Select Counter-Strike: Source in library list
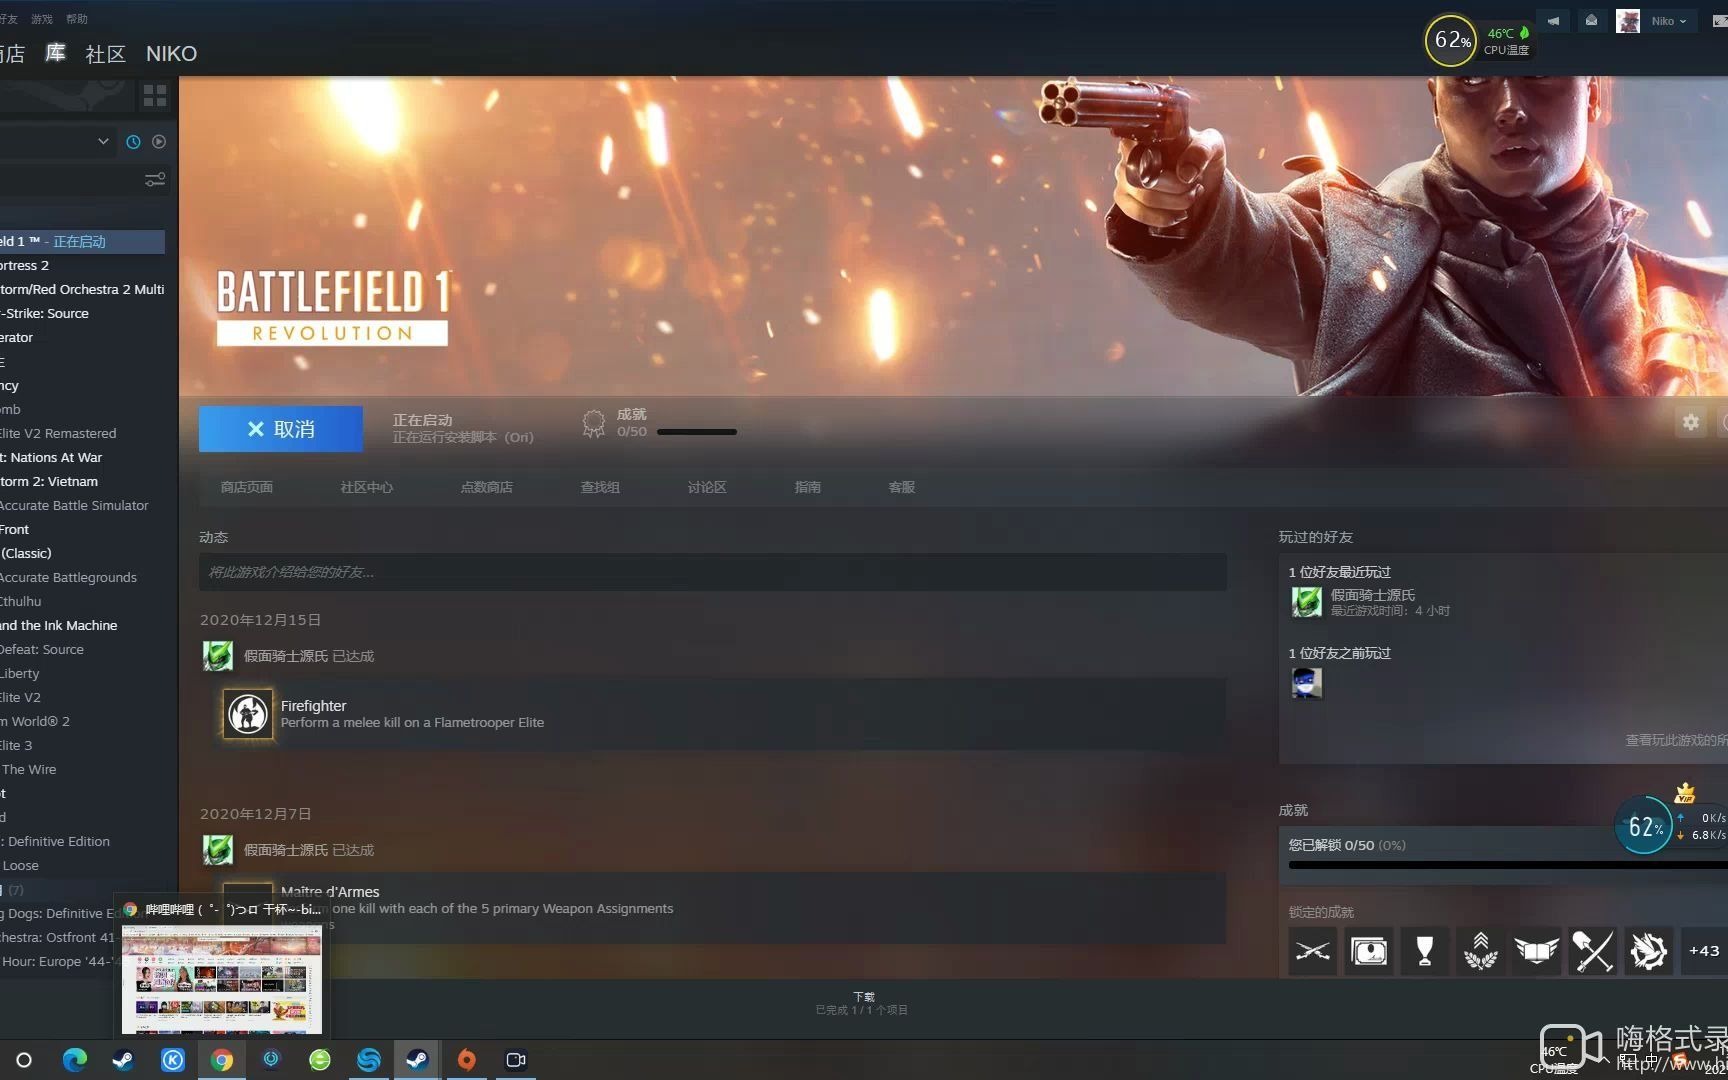Viewport: 1728px width, 1080px height. pyautogui.click(x=82, y=314)
